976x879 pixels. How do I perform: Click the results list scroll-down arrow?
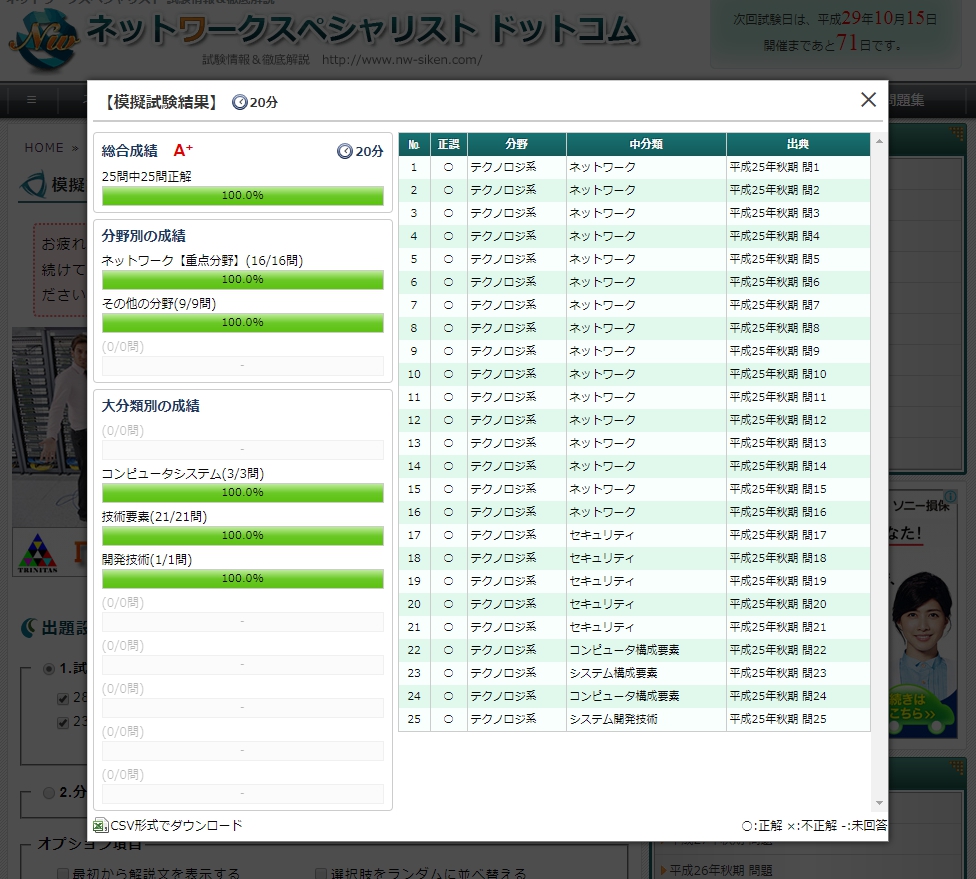879,803
